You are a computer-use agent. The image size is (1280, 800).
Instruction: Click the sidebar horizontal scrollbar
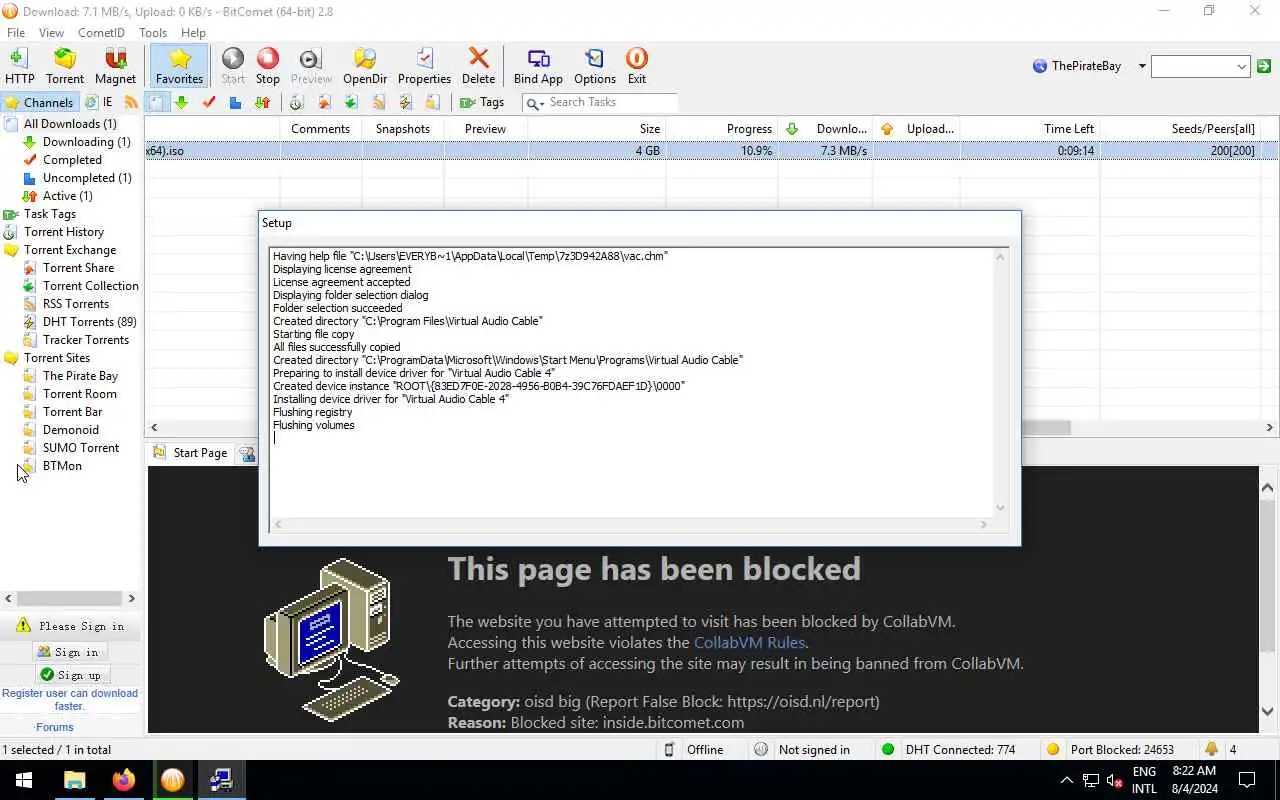pyautogui.click(x=69, y=598)
